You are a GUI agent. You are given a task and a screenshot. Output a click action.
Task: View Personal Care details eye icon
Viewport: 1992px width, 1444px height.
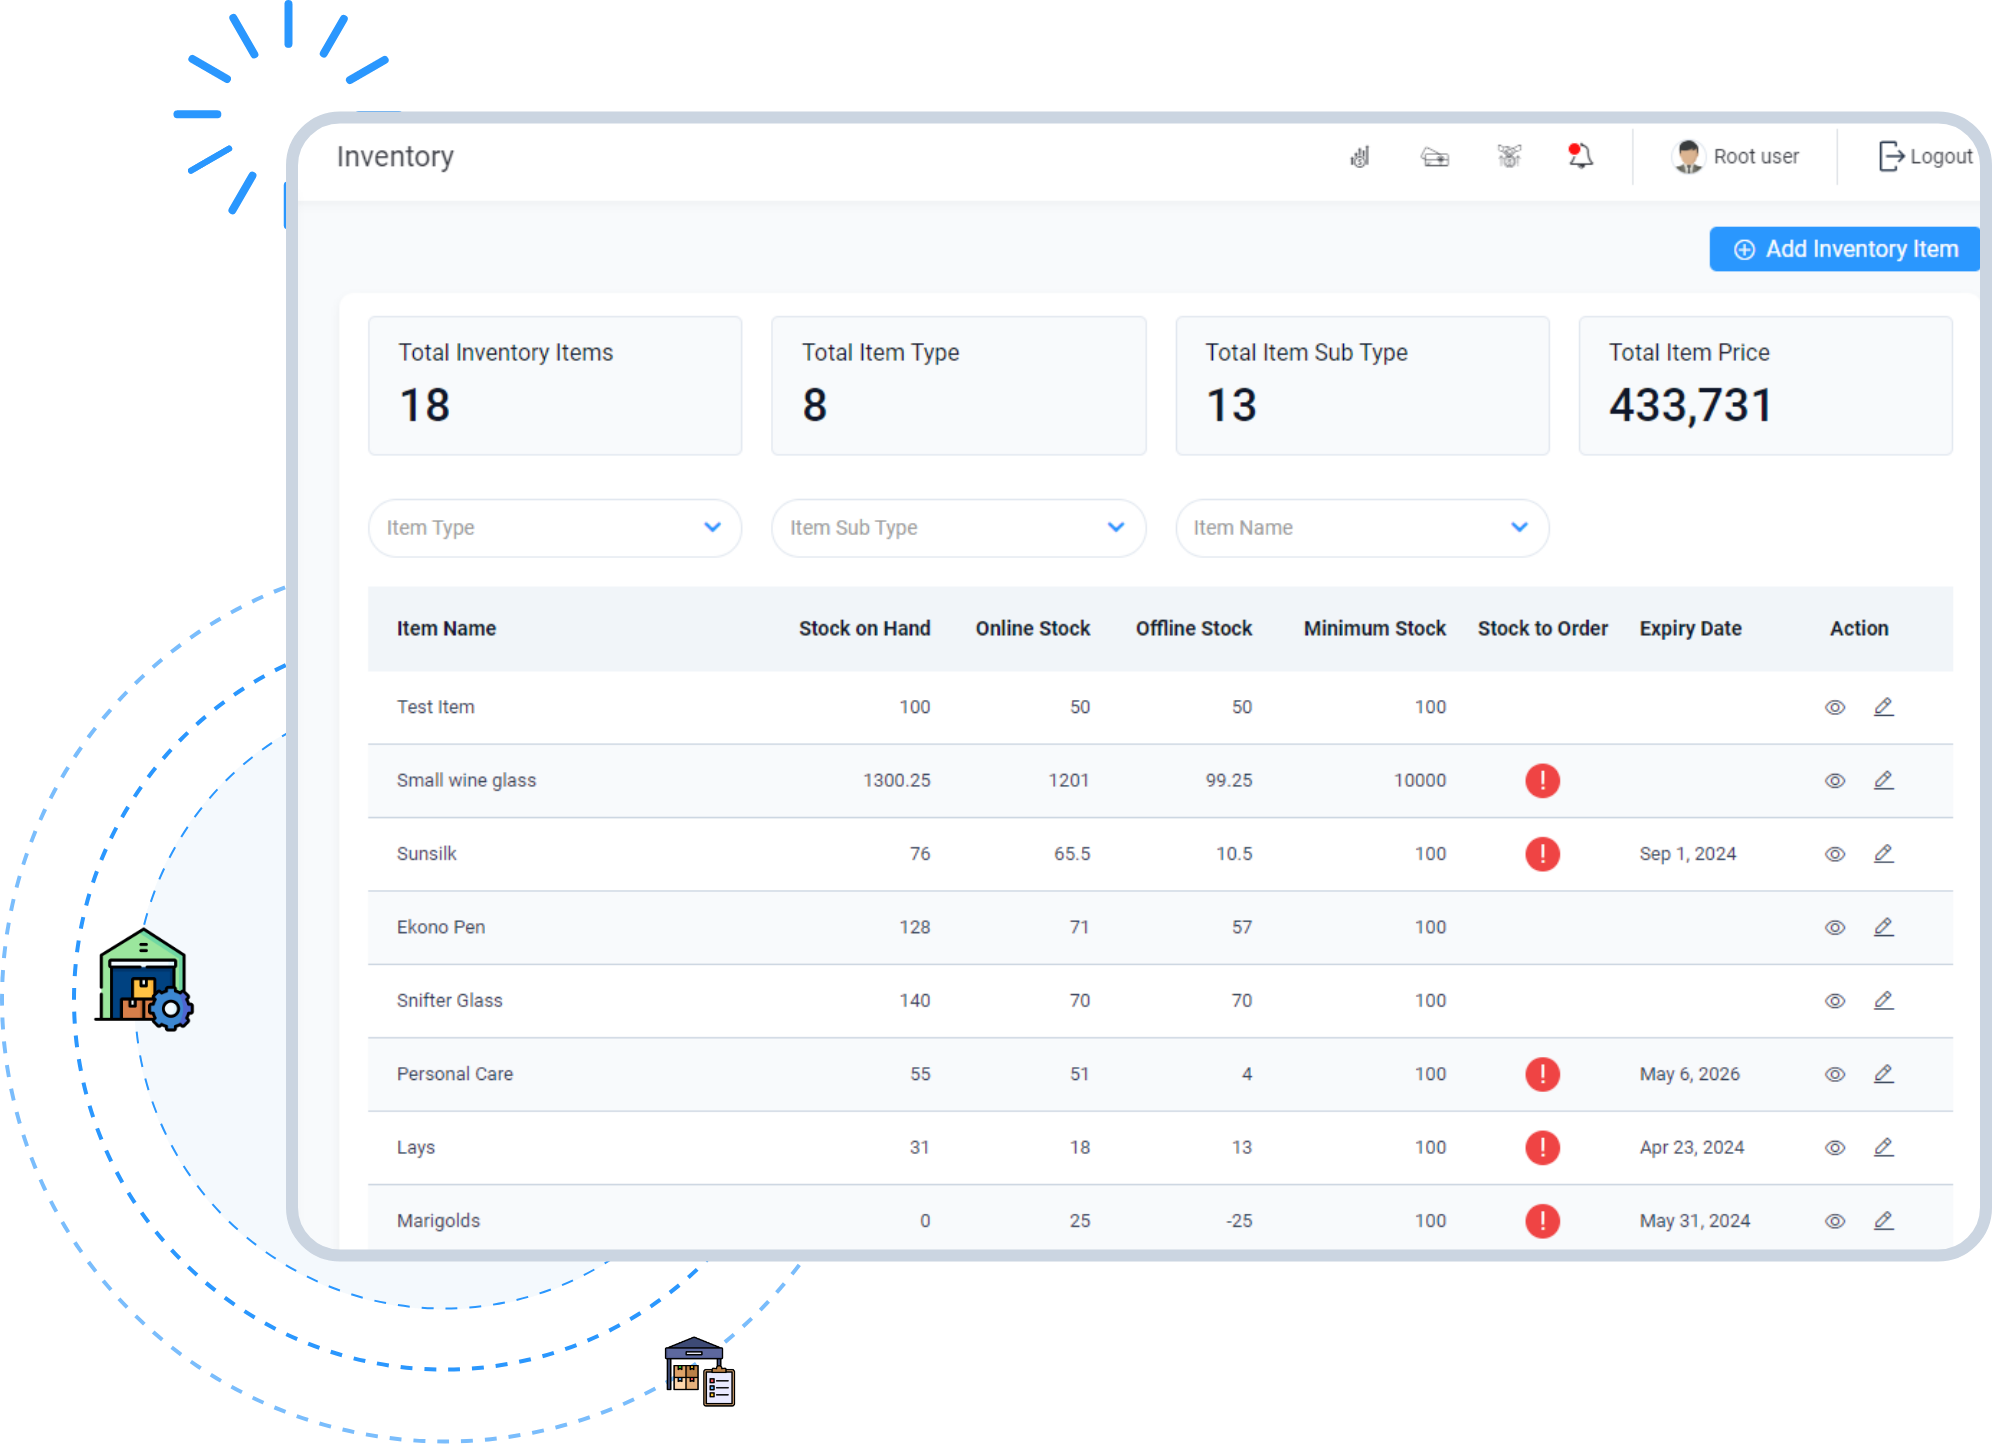click(1835, 1075)
